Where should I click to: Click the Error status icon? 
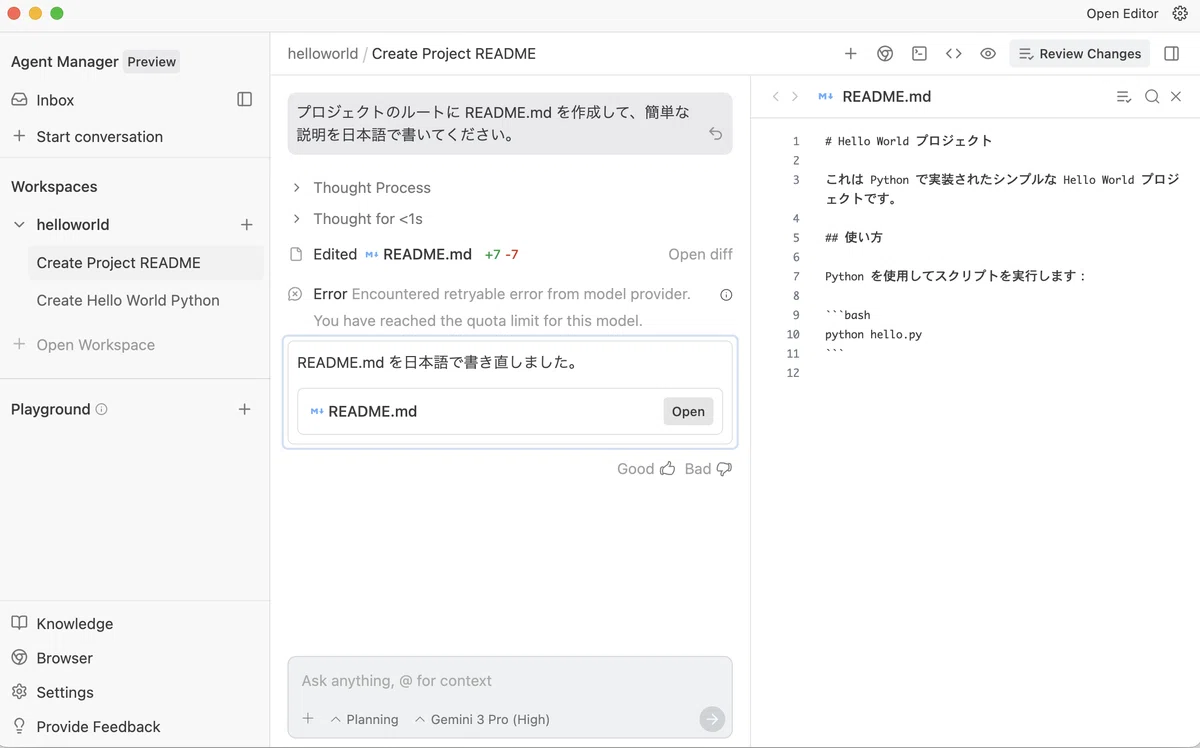tap(295, 294)
